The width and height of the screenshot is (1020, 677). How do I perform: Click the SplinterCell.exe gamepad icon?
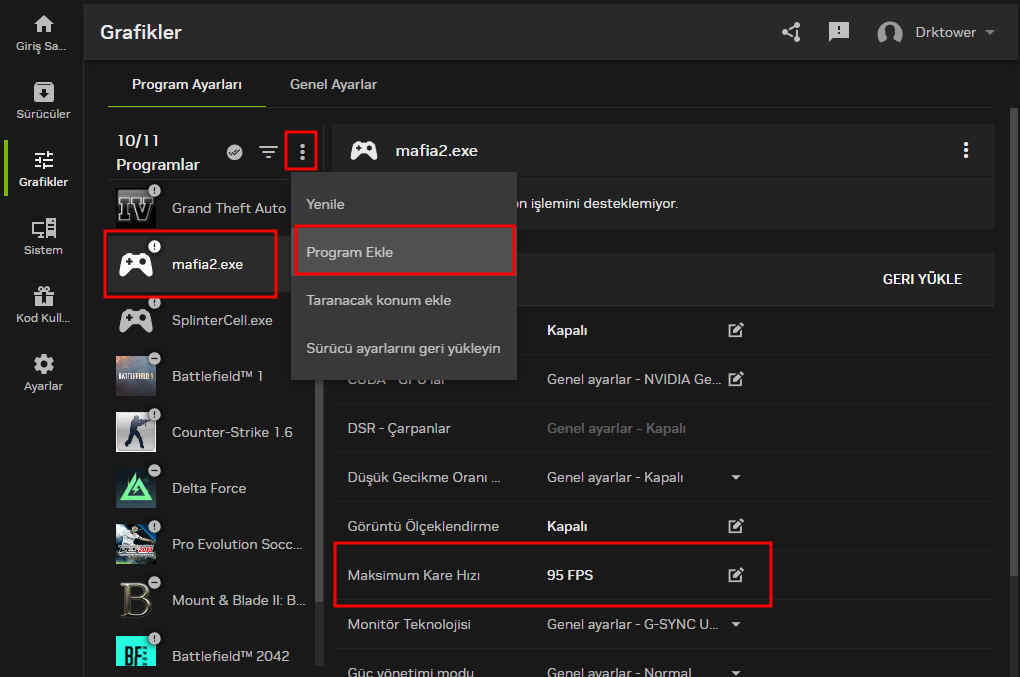136,321
